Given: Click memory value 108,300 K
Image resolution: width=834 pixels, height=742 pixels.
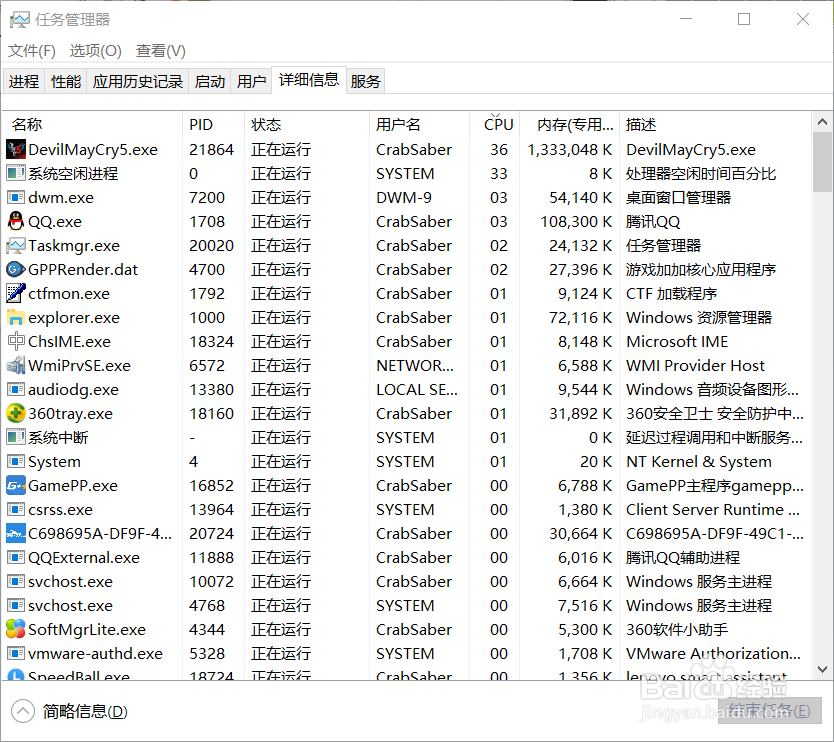Looking at the screenshot, I should [x=576, y=221].
